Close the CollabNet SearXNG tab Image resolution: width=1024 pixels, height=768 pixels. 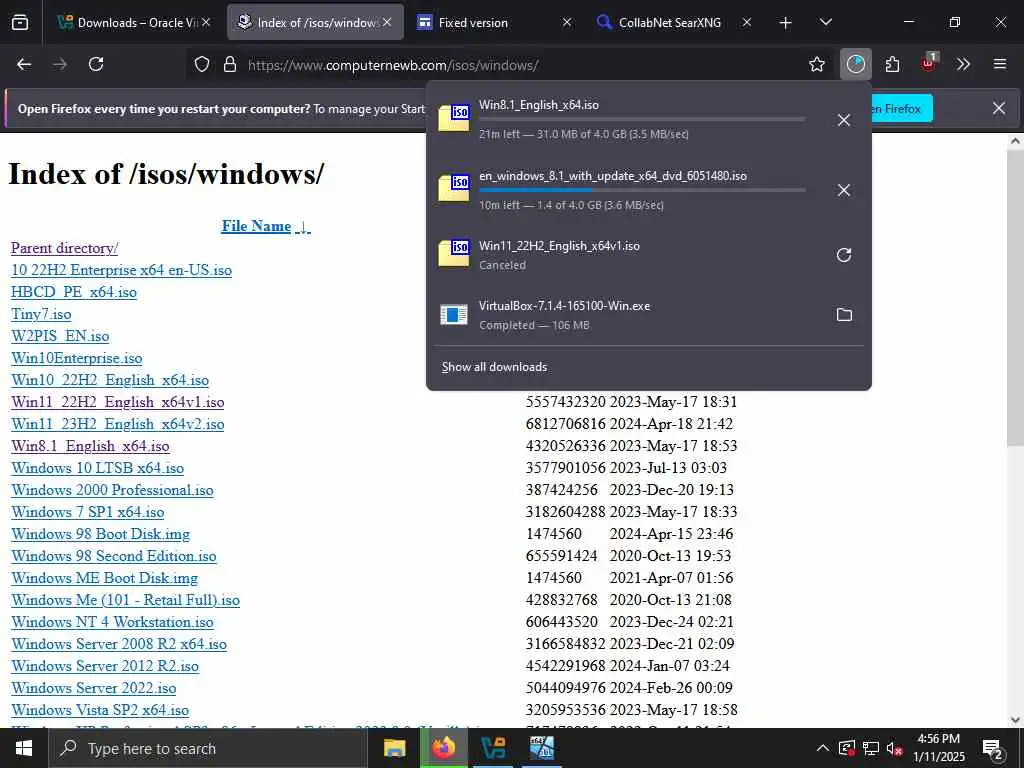[x=746, y=22]
